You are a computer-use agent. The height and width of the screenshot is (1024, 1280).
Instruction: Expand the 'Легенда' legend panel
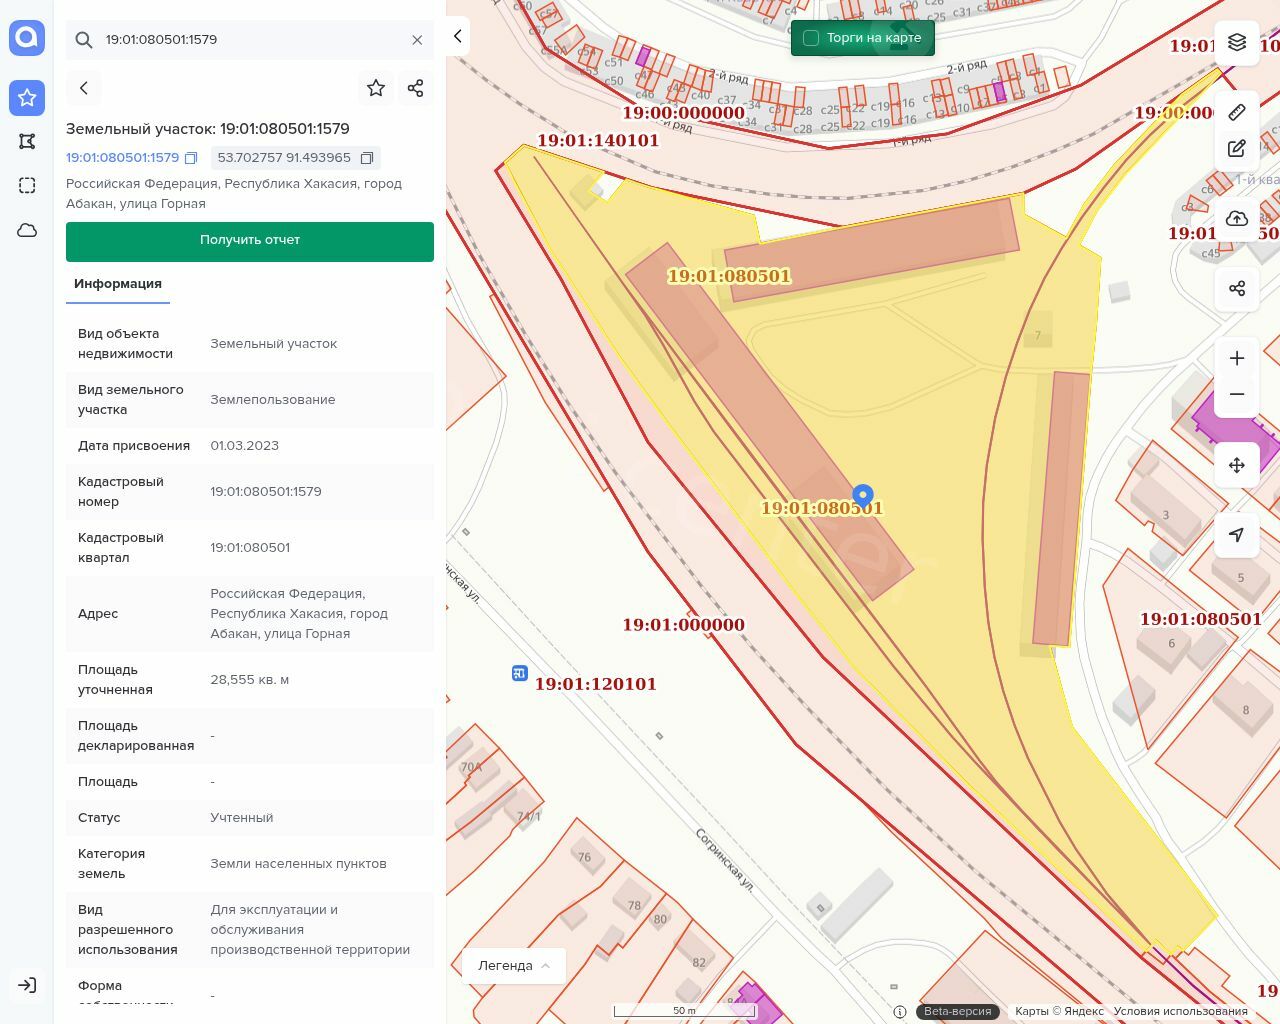tap(514, 966)
